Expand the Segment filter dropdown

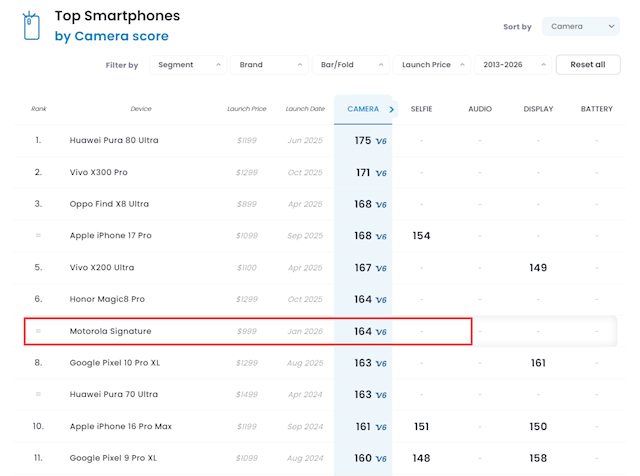tap(188, 65)
